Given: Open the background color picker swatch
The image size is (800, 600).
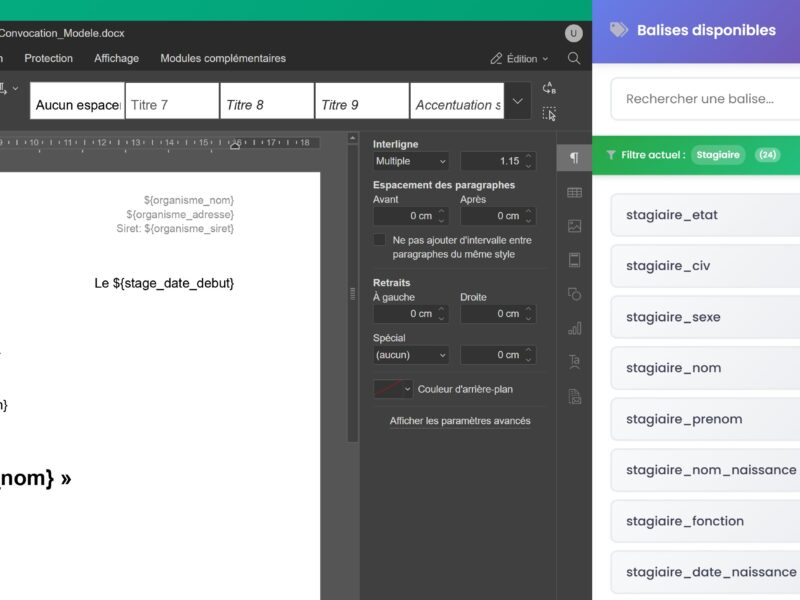Looking at the screenshot, I should [392, 389].
